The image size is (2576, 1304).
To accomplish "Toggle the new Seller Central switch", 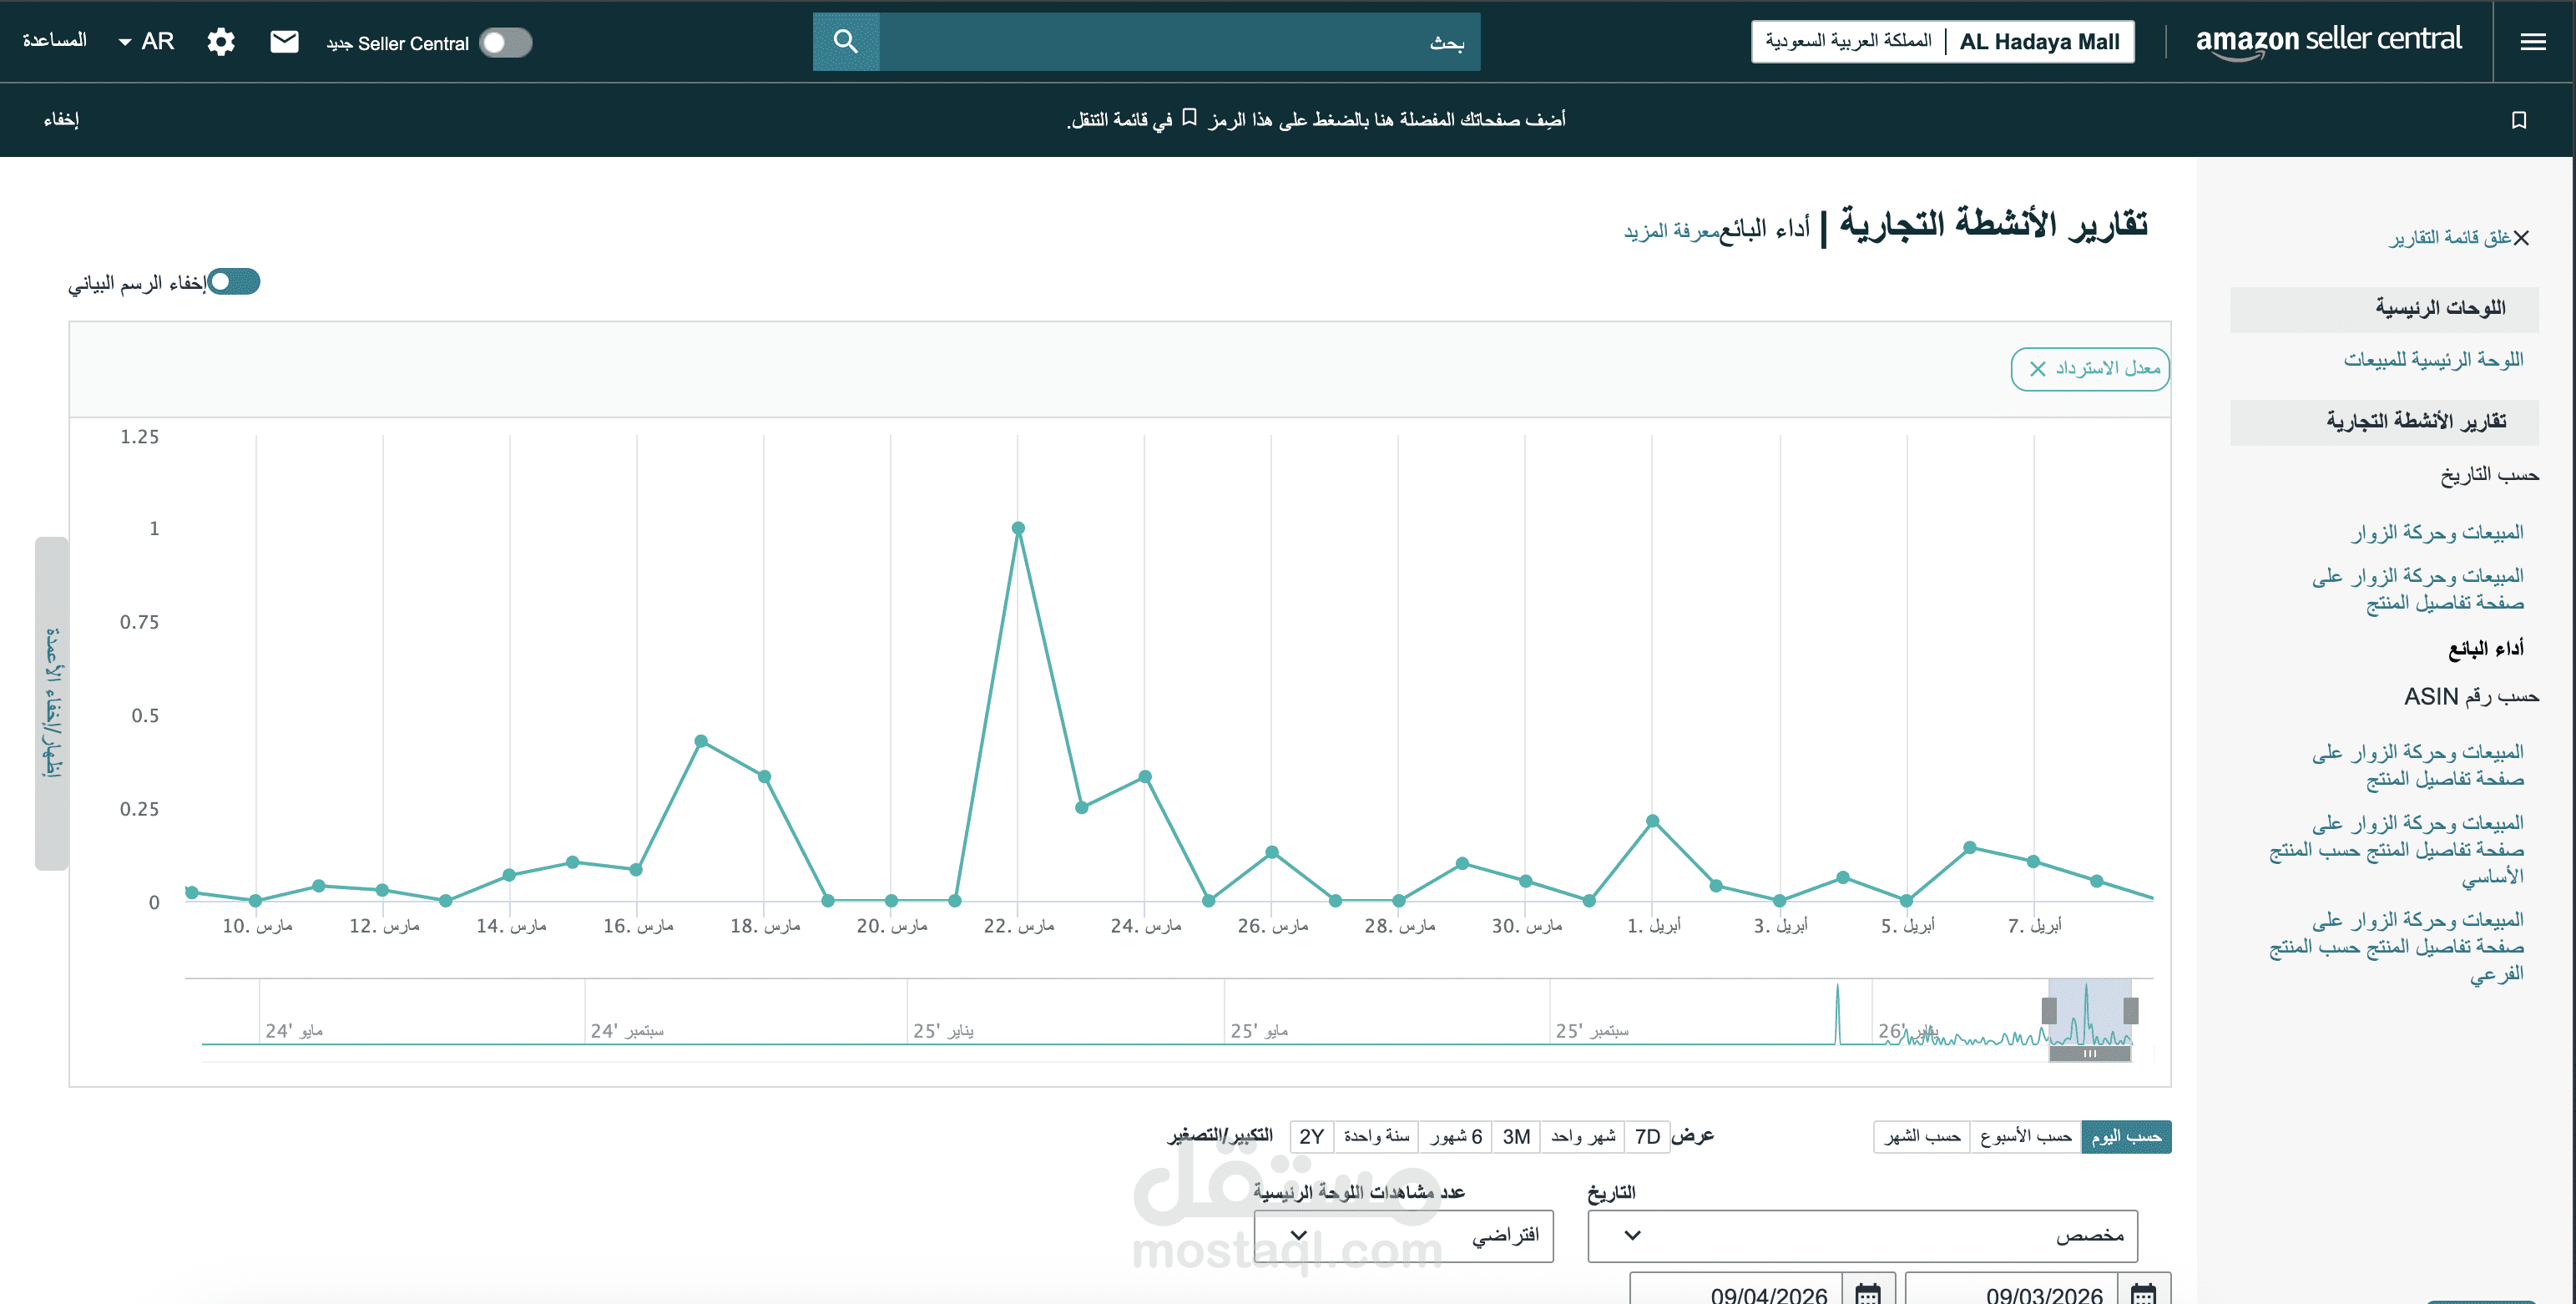I will tap(505, 43).
